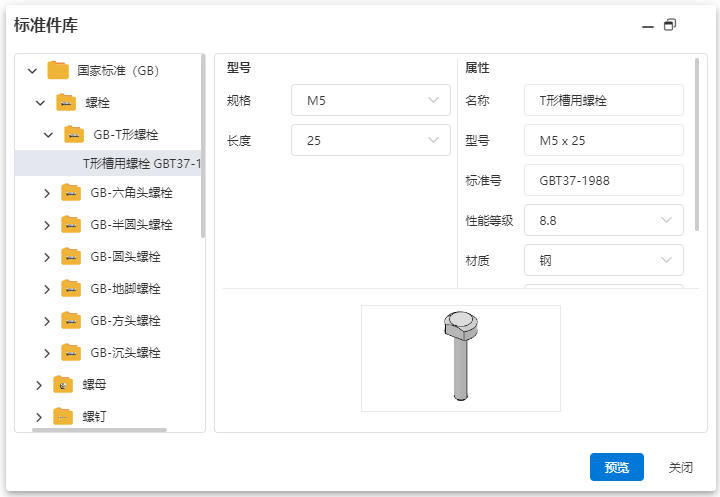The width and height of the screenshot is (720, 497).
Task: Click the 性能等级 label
Action: click(489, 220)
